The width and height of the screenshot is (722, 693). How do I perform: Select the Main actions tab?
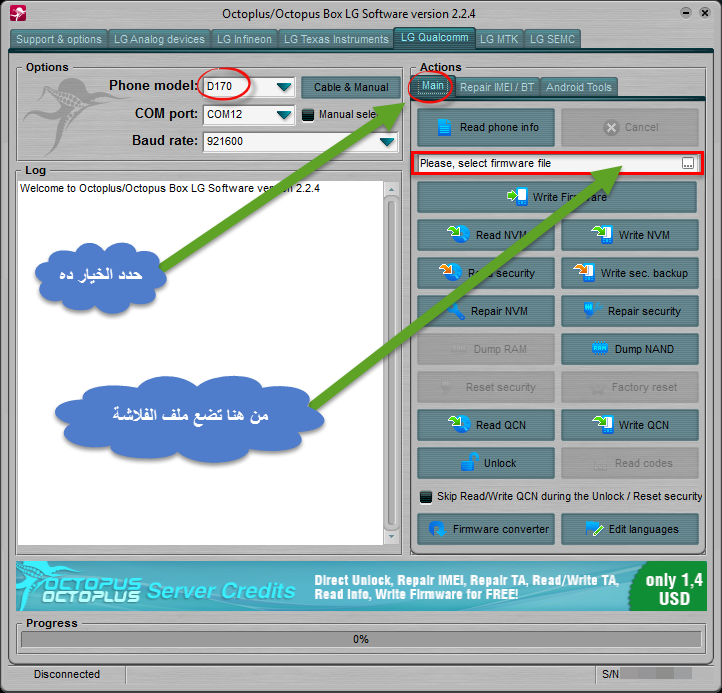click(432, 86)
